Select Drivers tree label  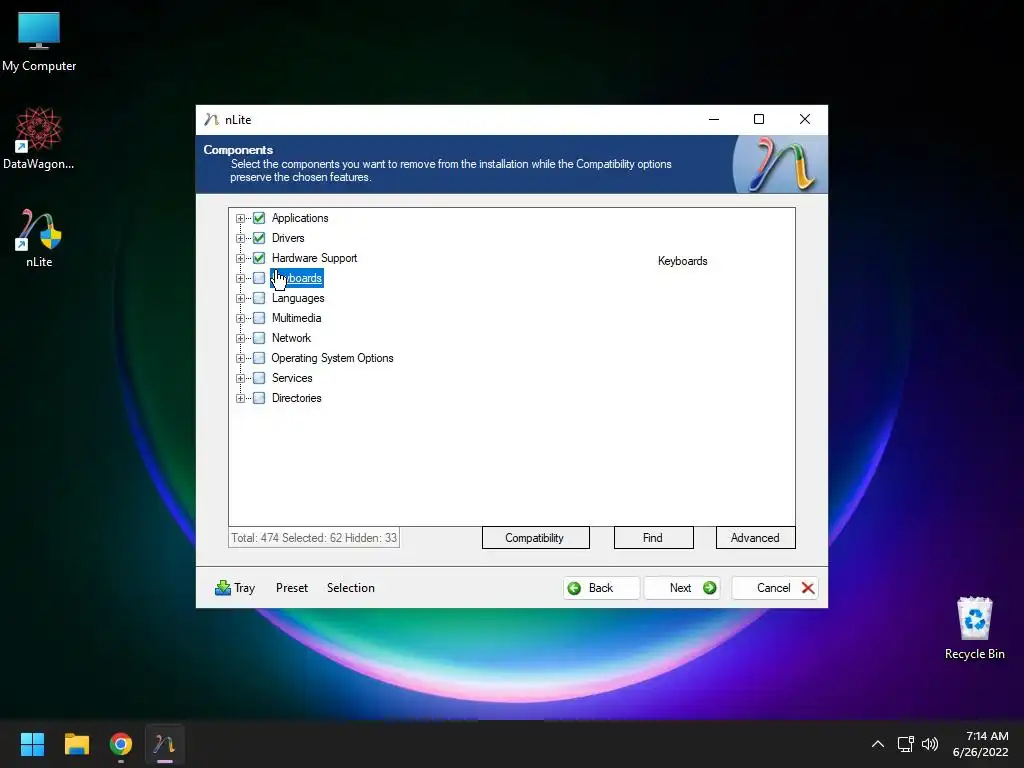tap(288, 238)
